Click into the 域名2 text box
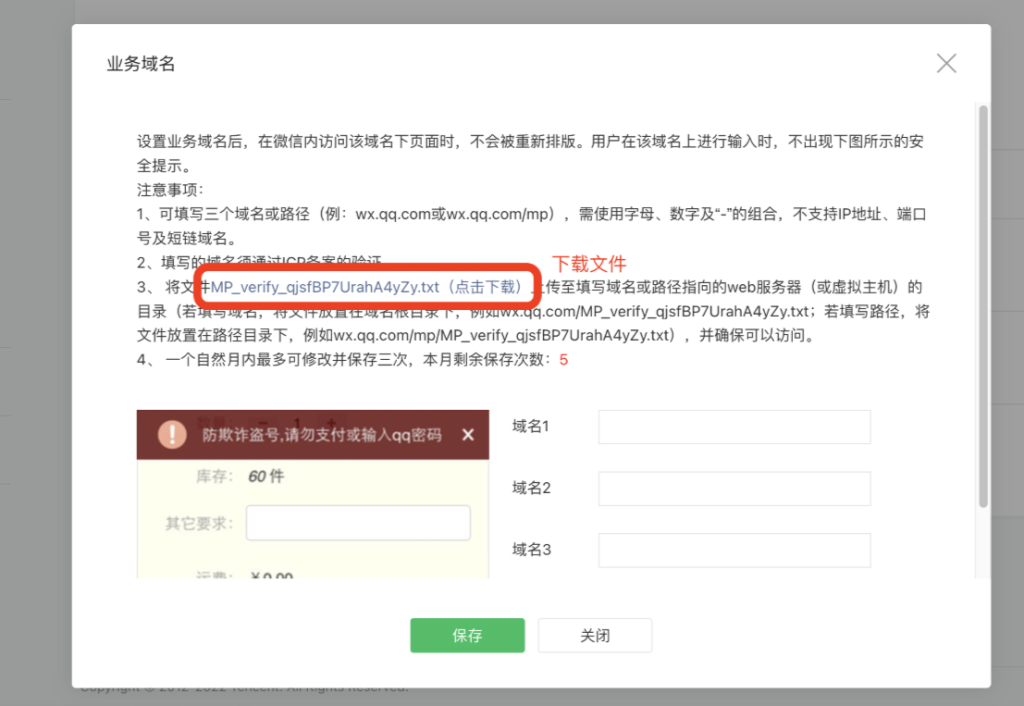The width and height of the screenshot is (1024, 706). (x=734, y=489)
